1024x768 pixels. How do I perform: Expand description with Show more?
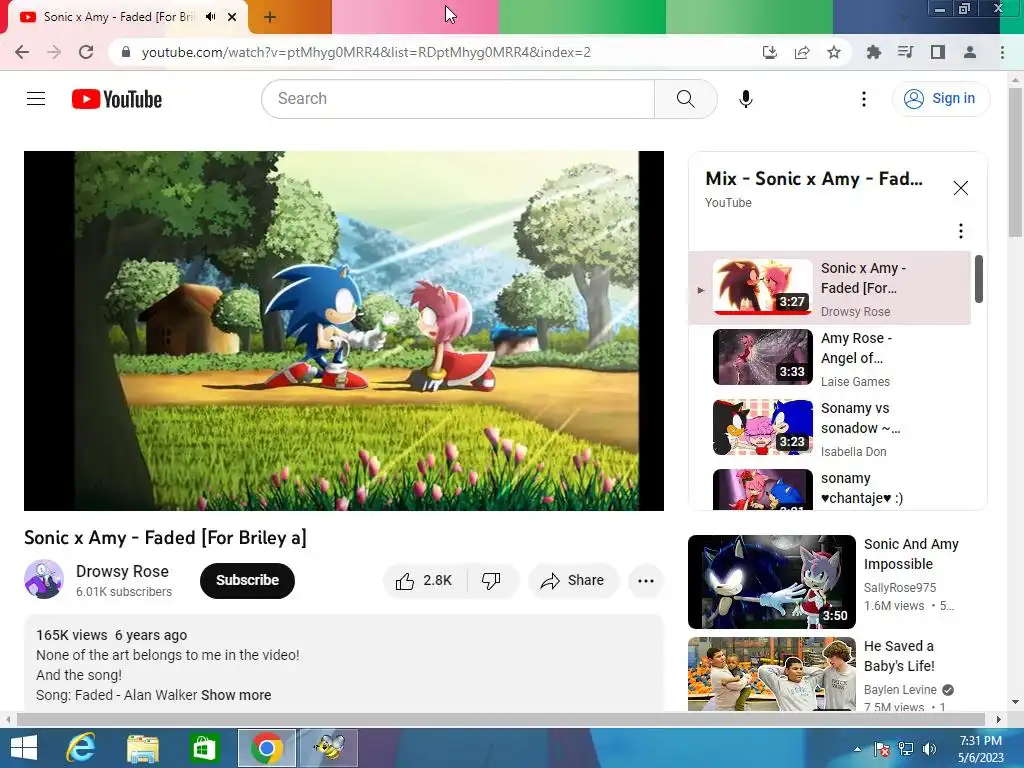tap(236, 695)
